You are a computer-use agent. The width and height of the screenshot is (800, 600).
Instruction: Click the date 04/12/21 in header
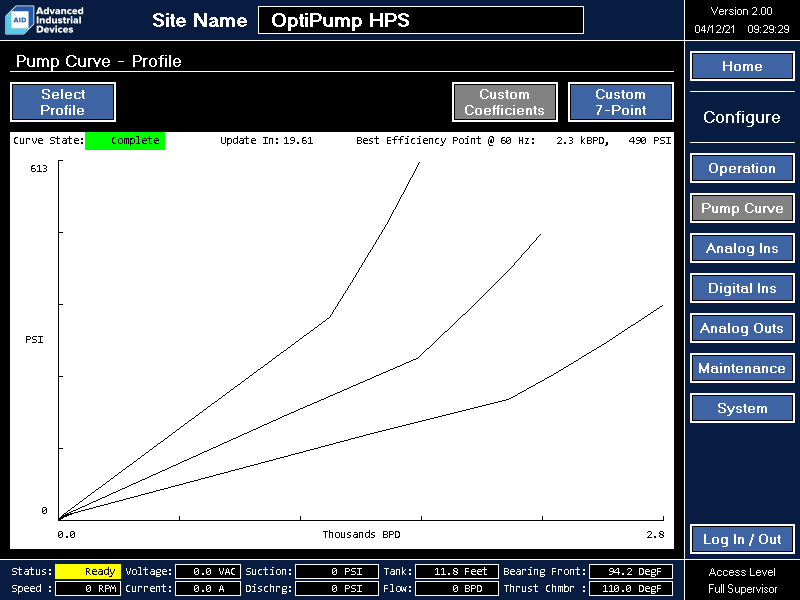714,29
